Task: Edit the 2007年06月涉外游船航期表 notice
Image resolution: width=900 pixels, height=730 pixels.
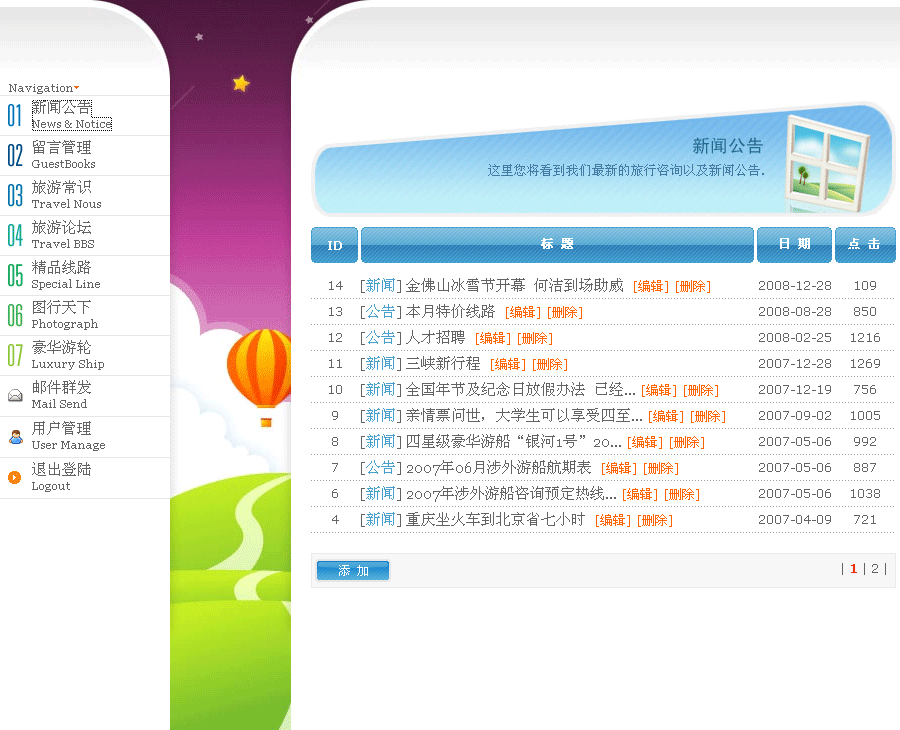Action: pyautogui.click(x=619, y=468)
